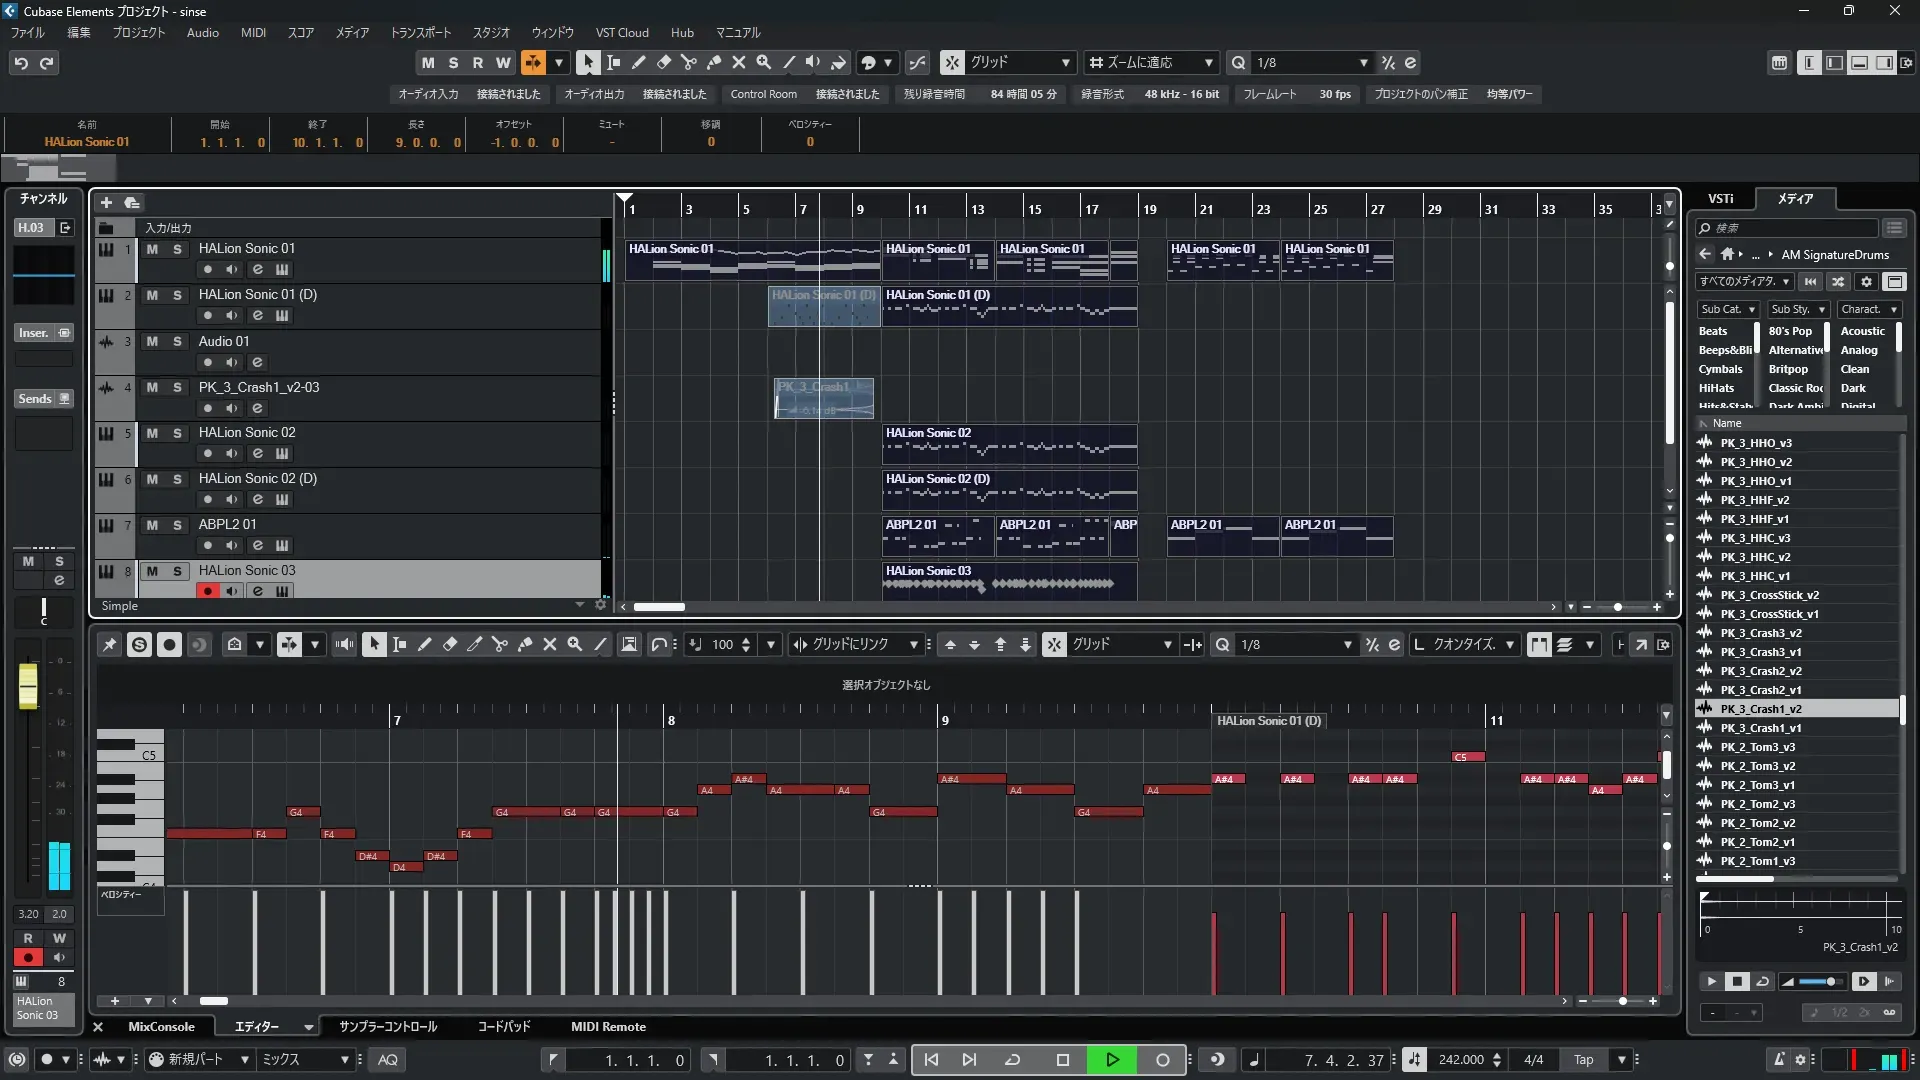The height and width of the screenshot is (1080, 1920).
Task: Select the Zoom magnifier tool in key editor
Action: pyautogui.click(x=575, y=645)
